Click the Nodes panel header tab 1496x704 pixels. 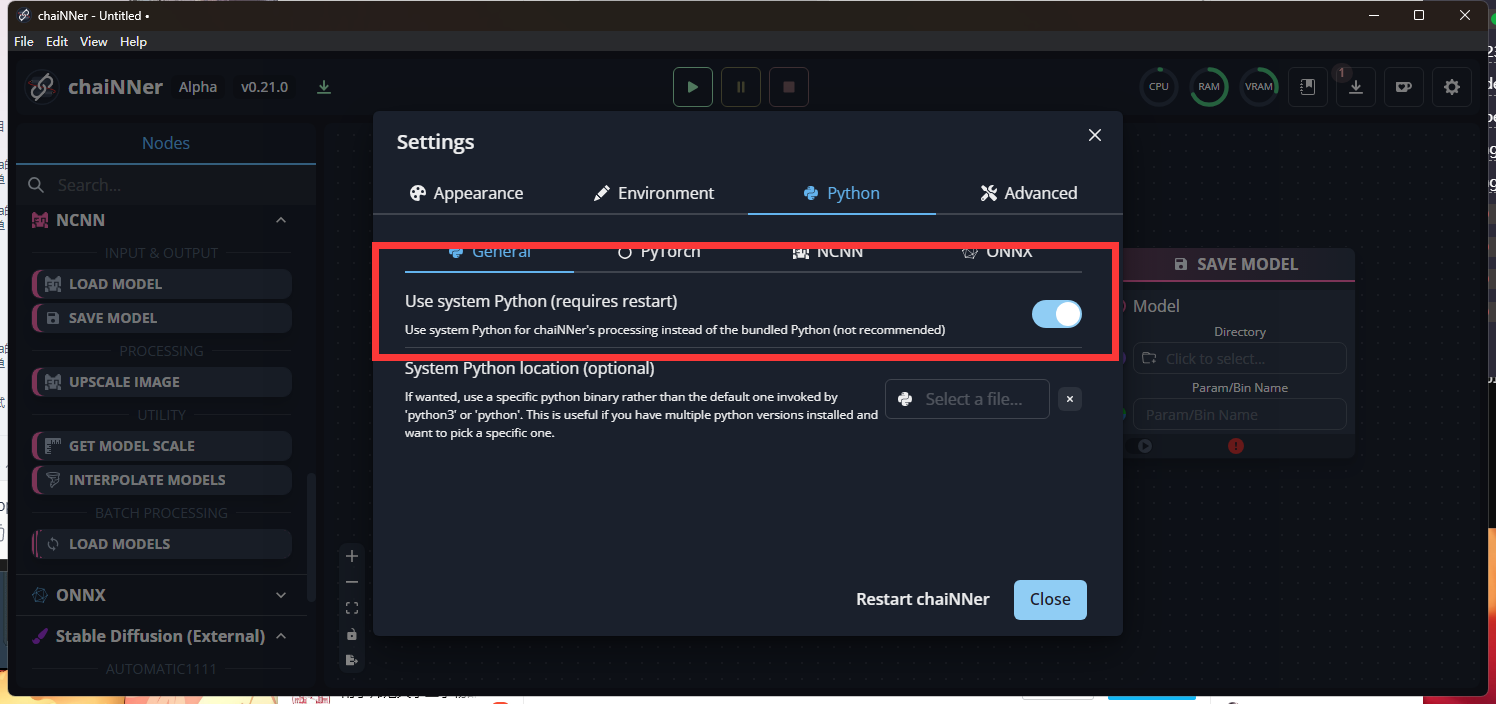[x=166, y=143]
